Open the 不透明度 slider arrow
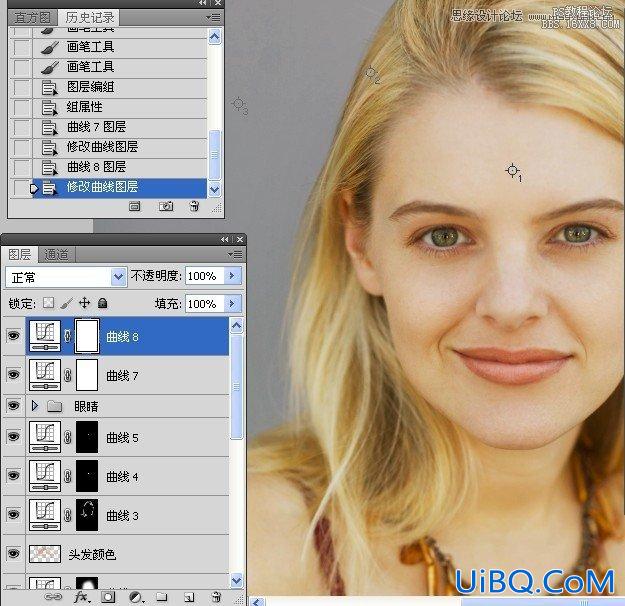The height and width of the screenshot is (606, 625). (x=232, y=276)
